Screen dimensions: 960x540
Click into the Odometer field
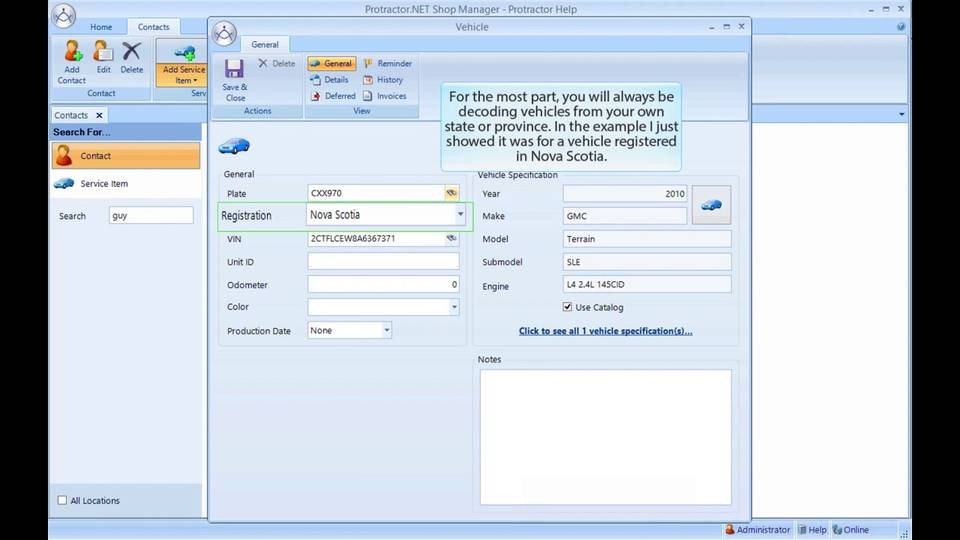(x=383, y=284)
